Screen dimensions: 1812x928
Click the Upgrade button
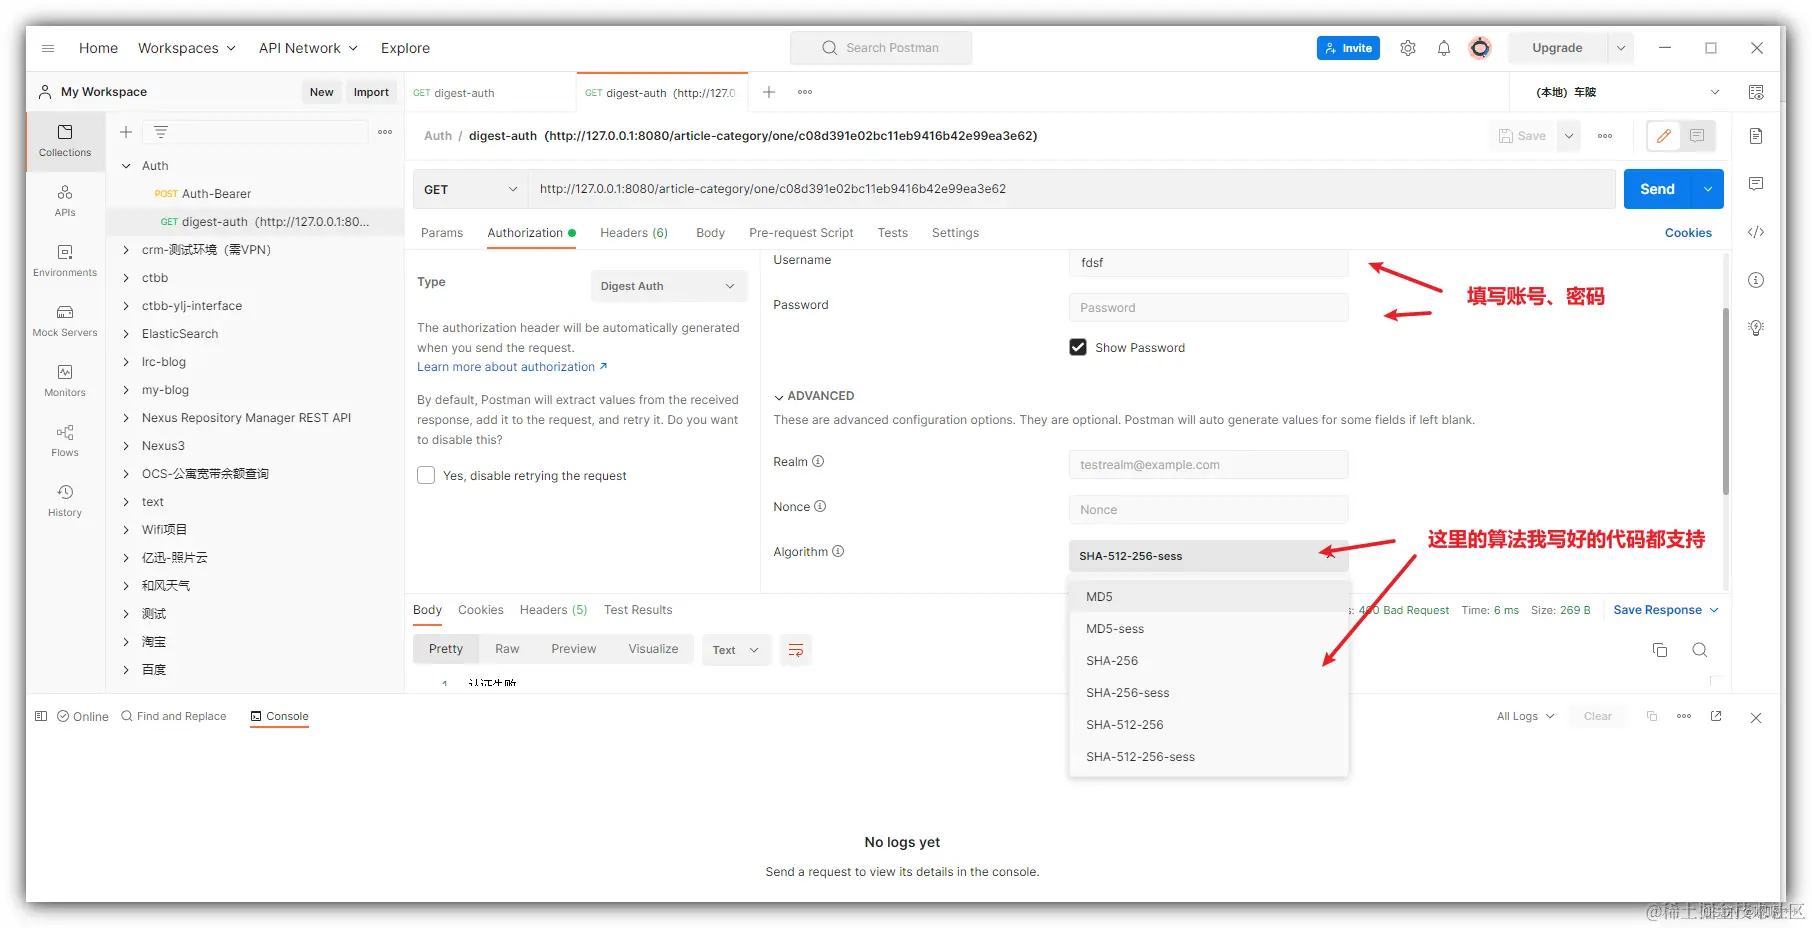click(x=1557, y=48)
